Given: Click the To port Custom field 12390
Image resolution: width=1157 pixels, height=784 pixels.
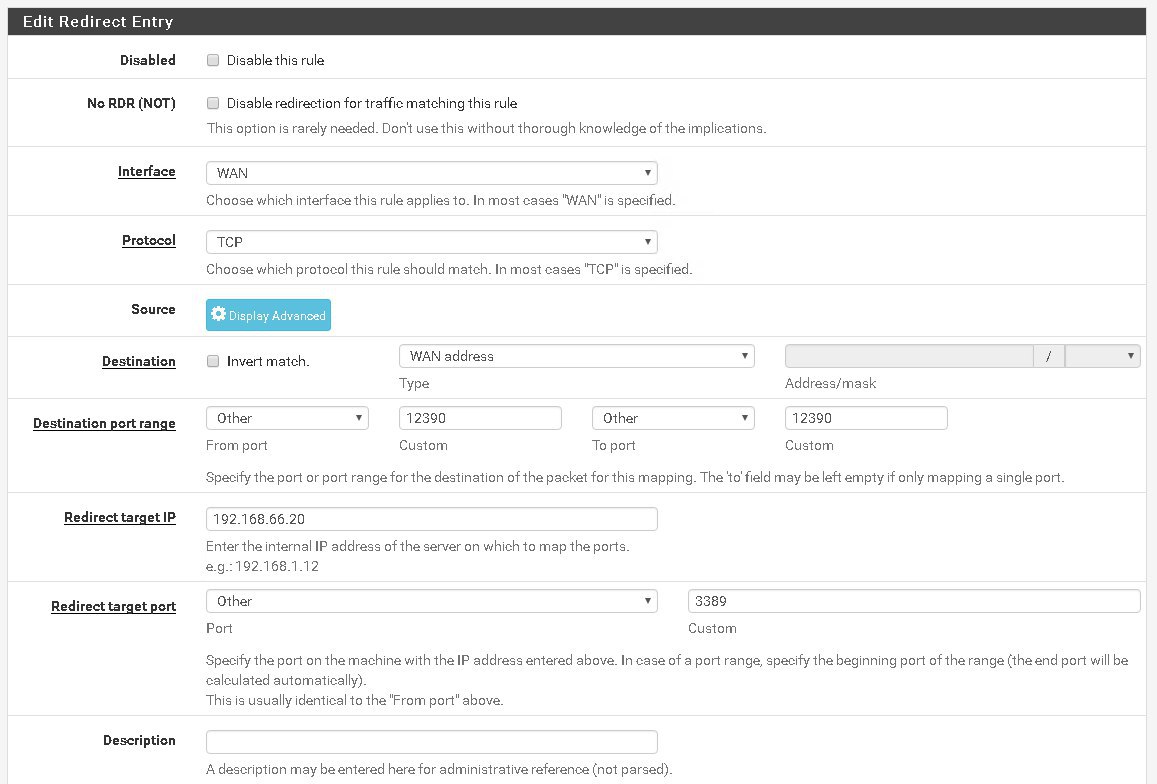Looking at the screenshot, I should click(x=866, y=418).
